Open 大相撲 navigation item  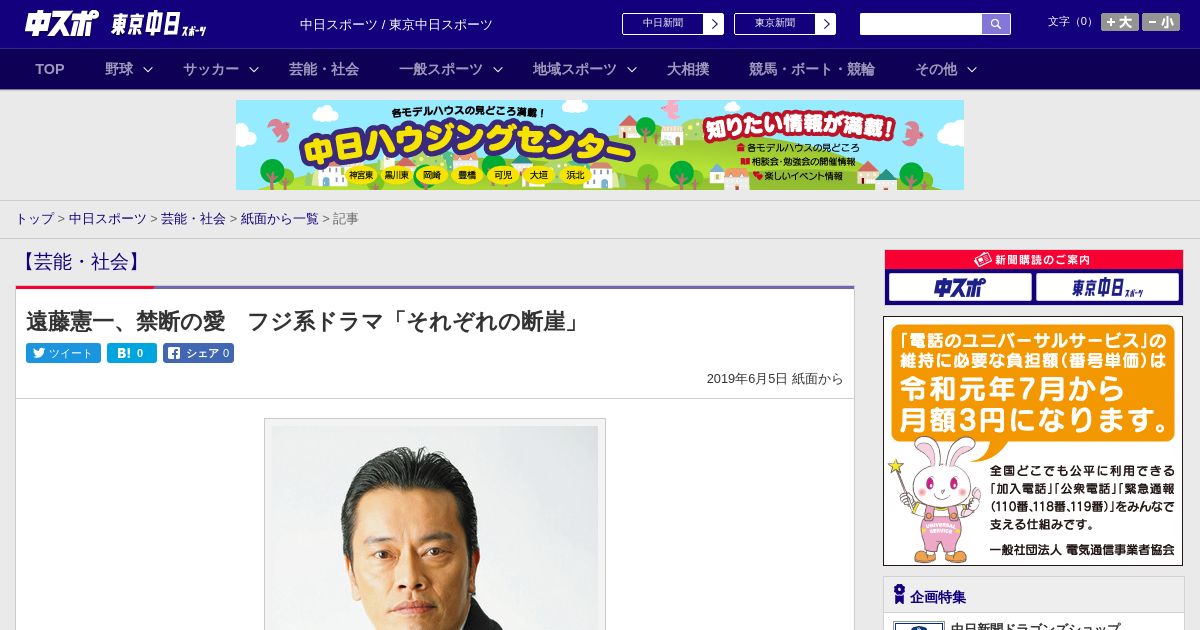click(x=688, y=69)
